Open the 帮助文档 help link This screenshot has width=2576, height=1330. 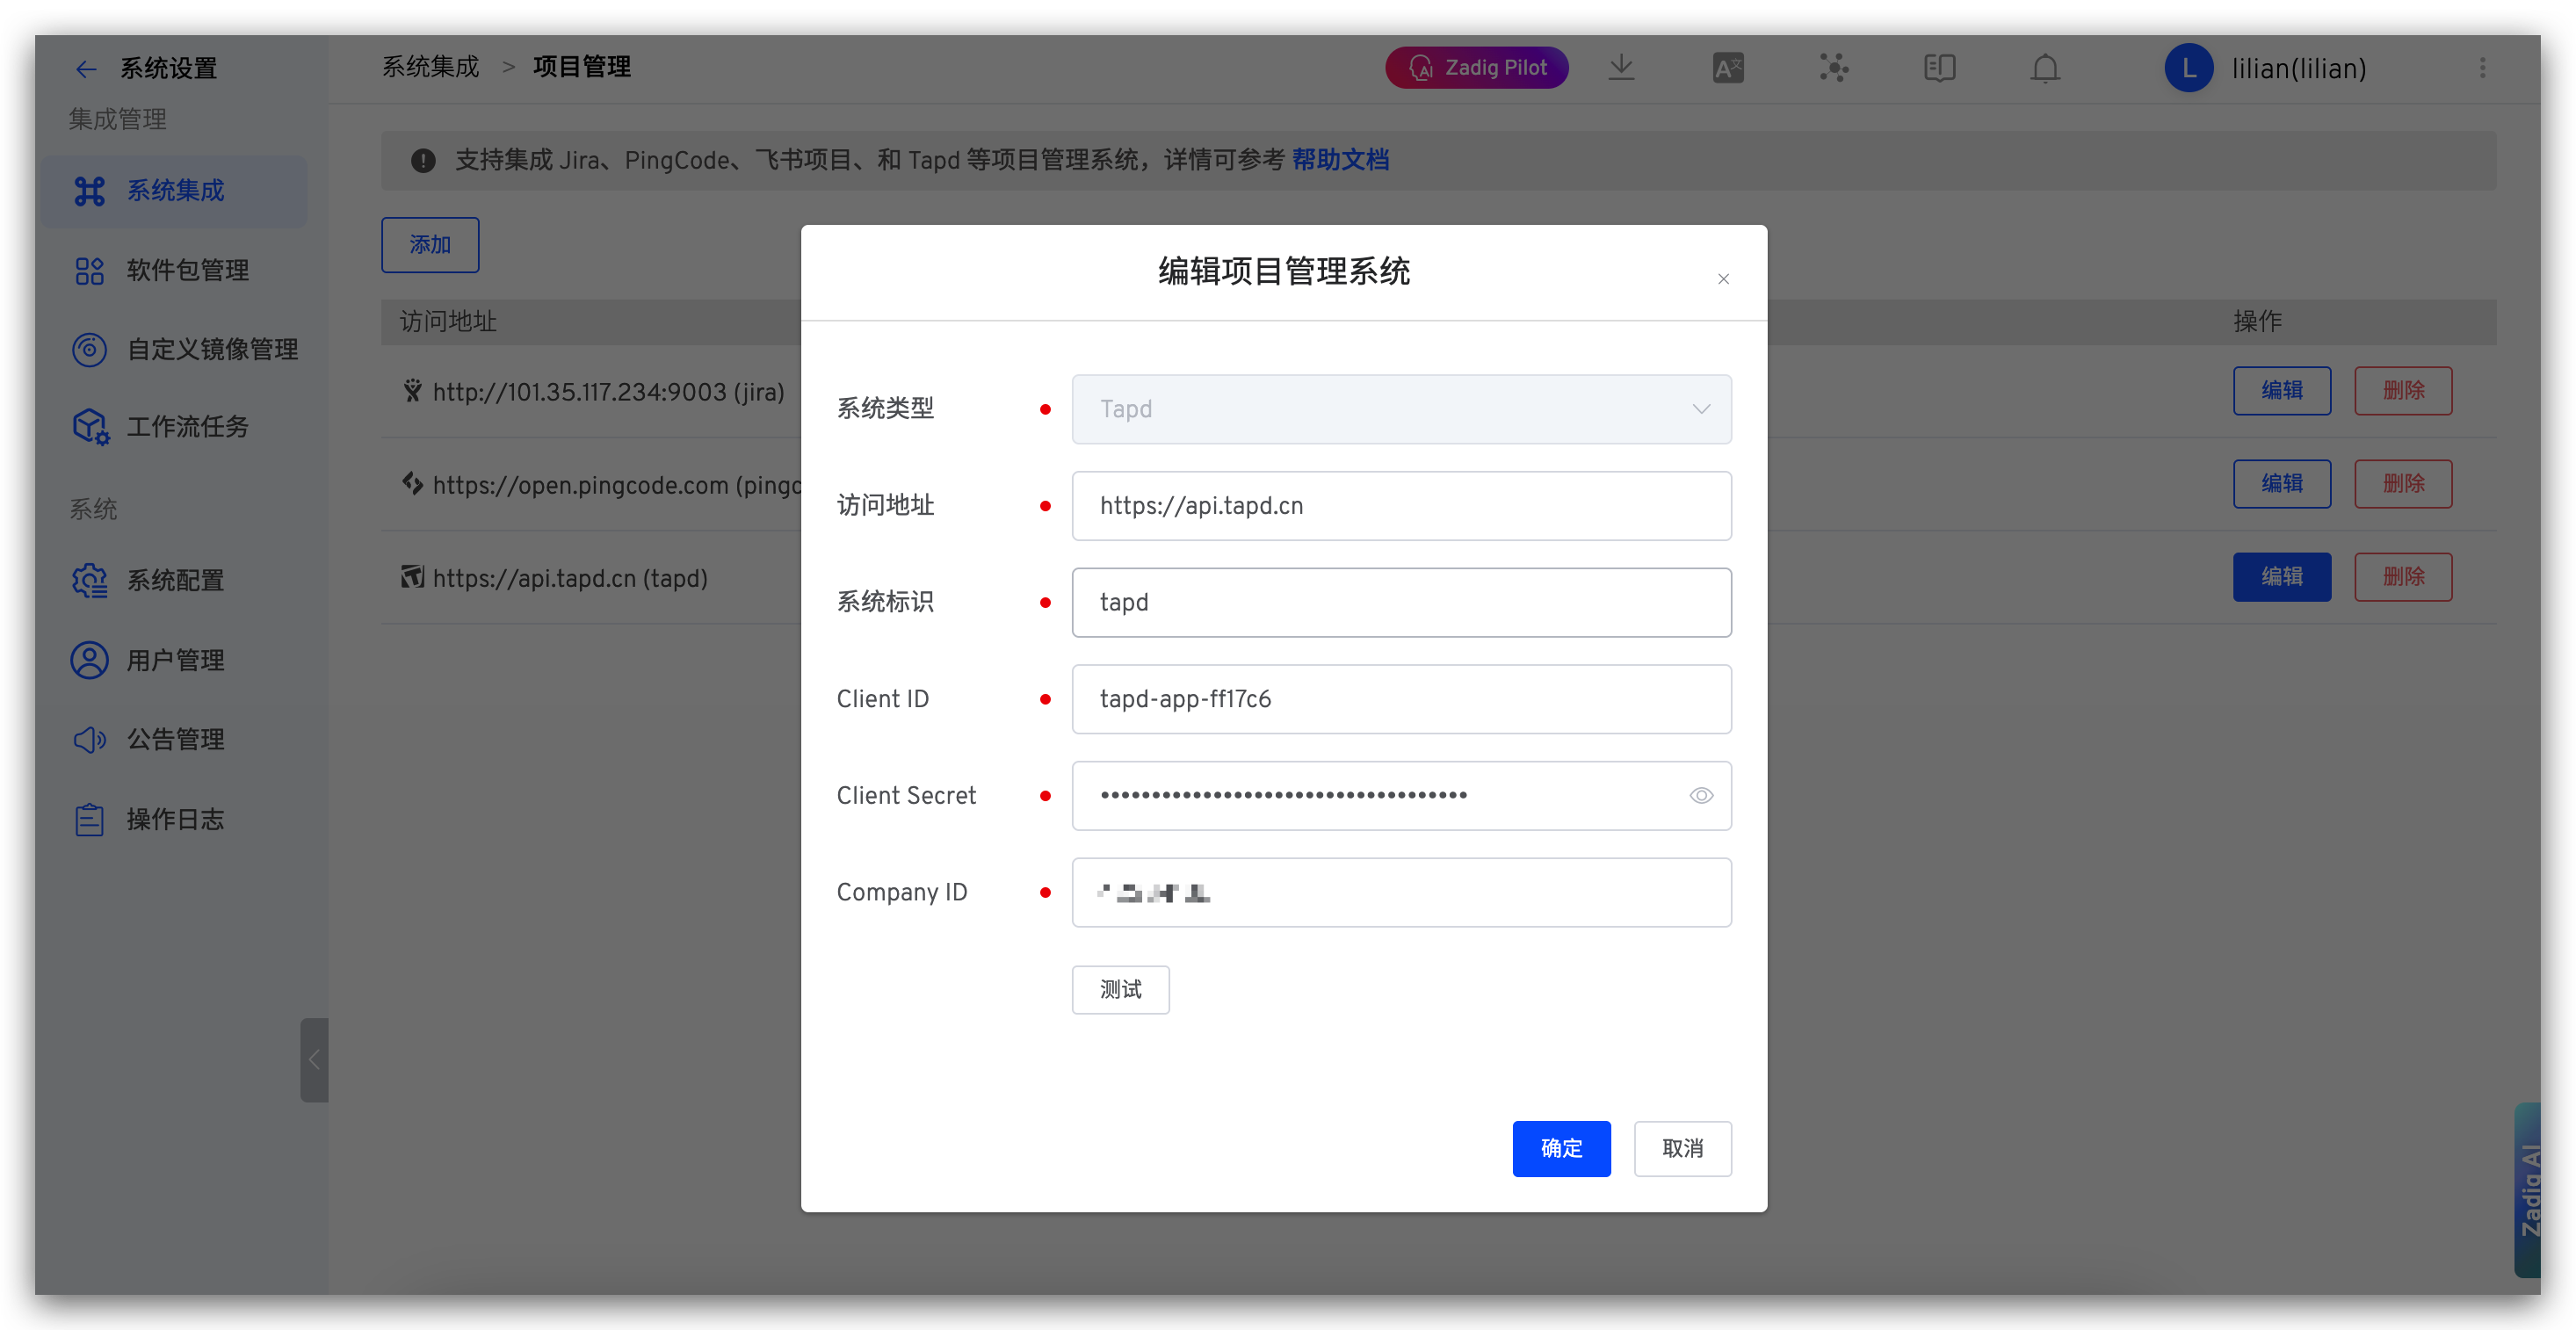coord(1339,160)
